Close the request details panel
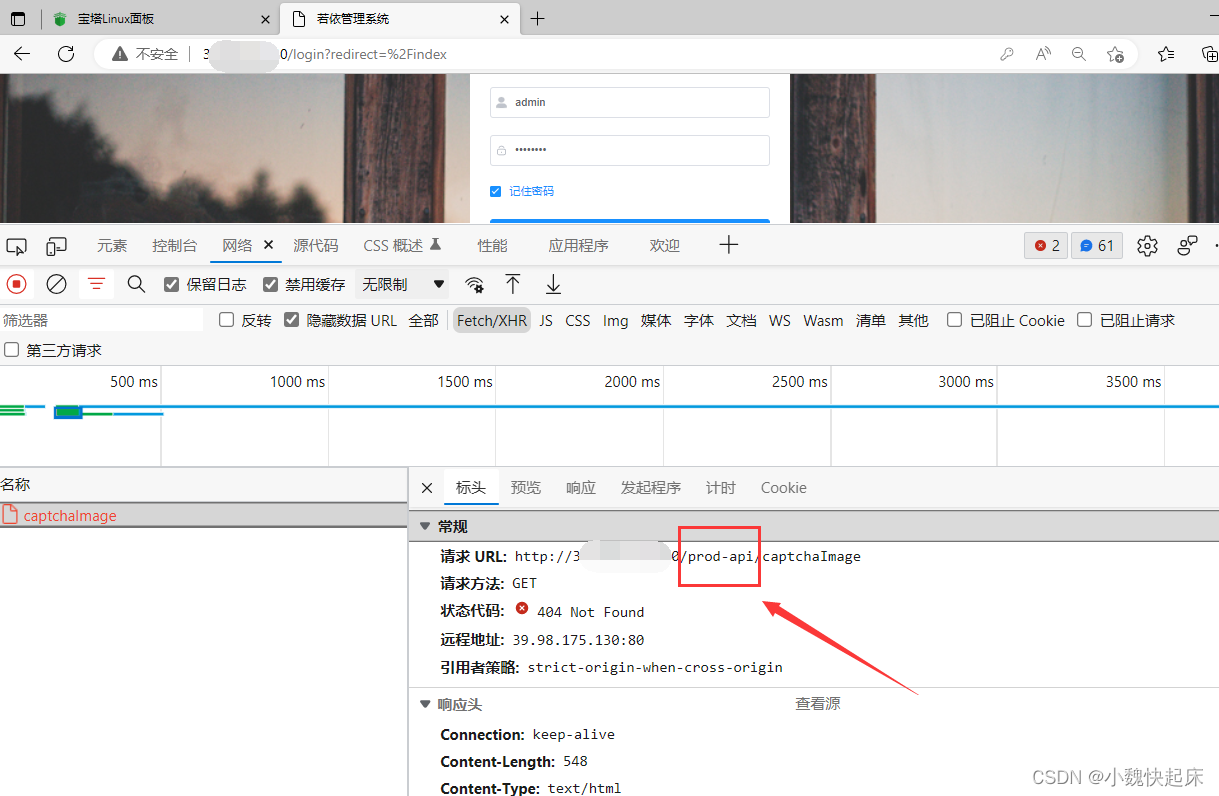 [x=427, y=488]
